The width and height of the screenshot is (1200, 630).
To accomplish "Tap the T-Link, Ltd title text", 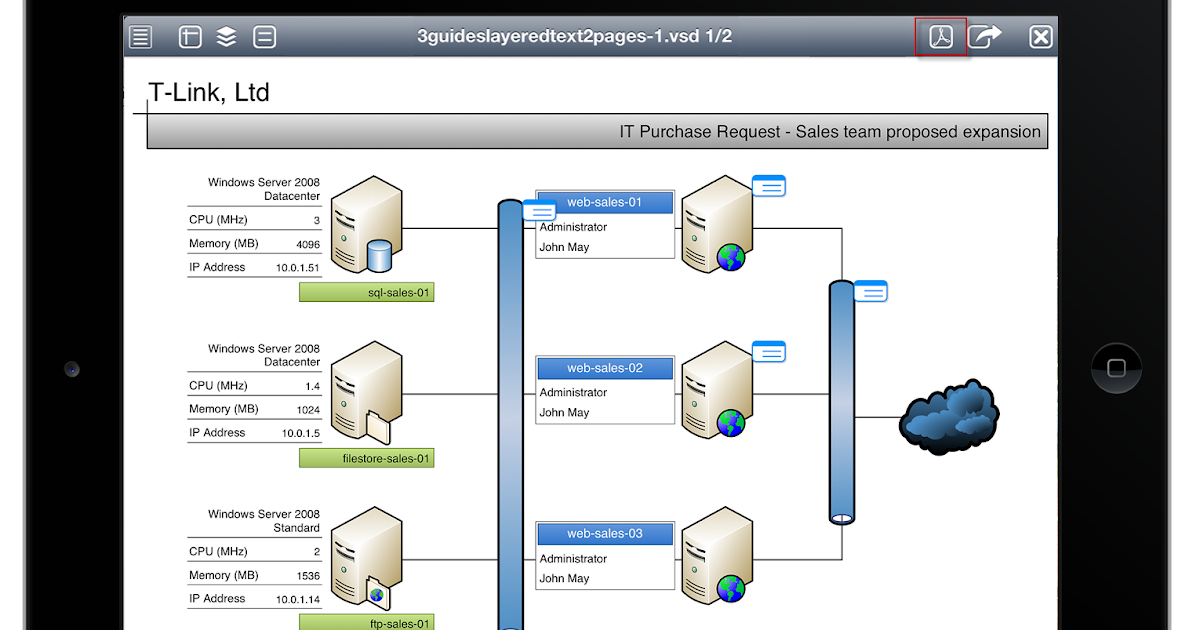I will point(209,93).
